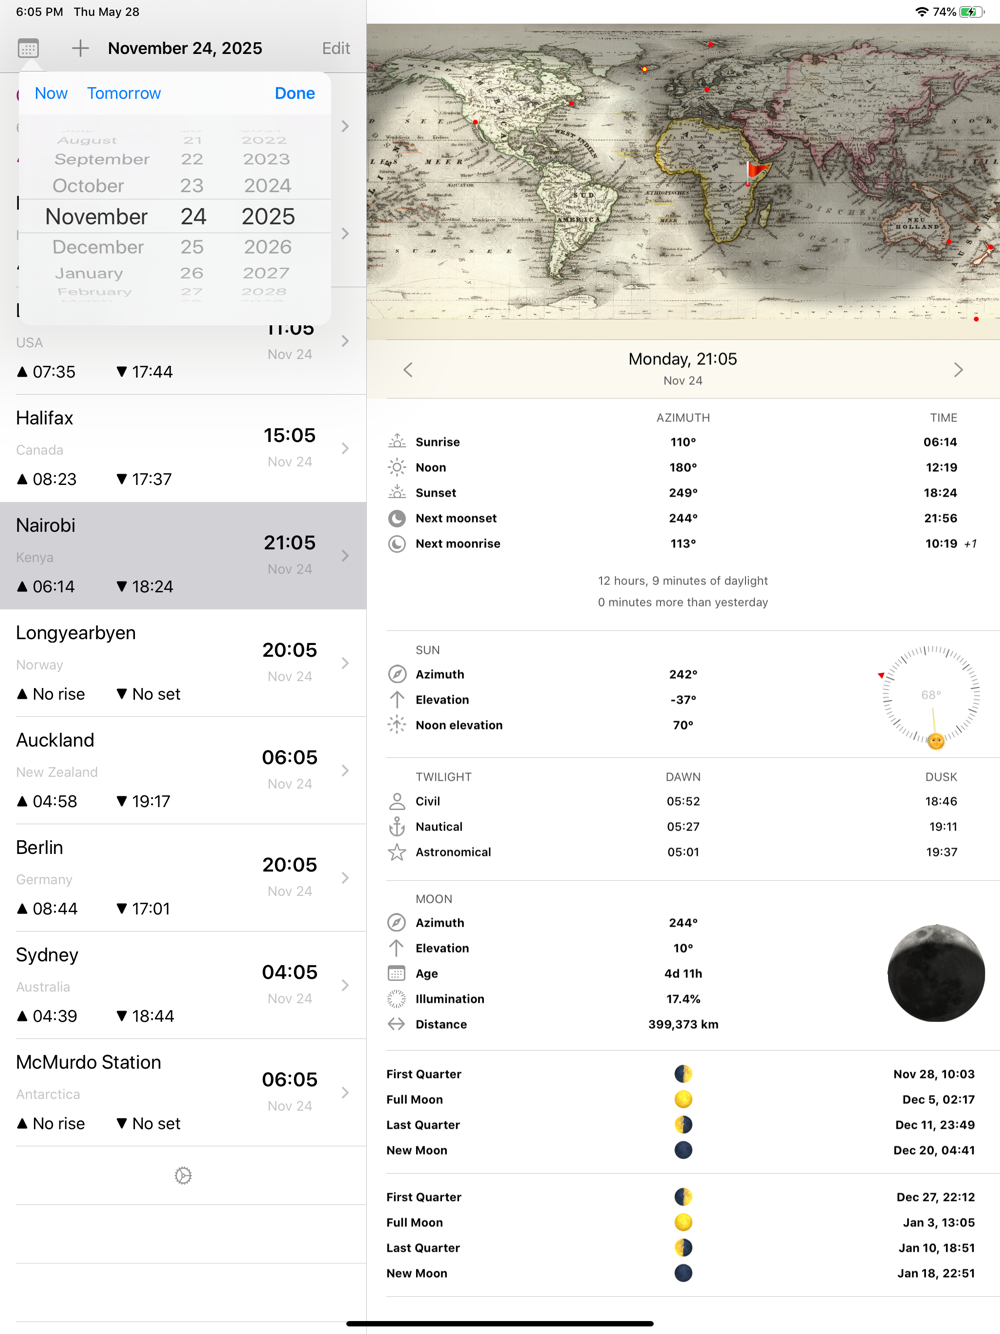The height and width of the screenshot is (1334, 1000).
Task: Go to next day arrow
Action: tap(958, 370)
